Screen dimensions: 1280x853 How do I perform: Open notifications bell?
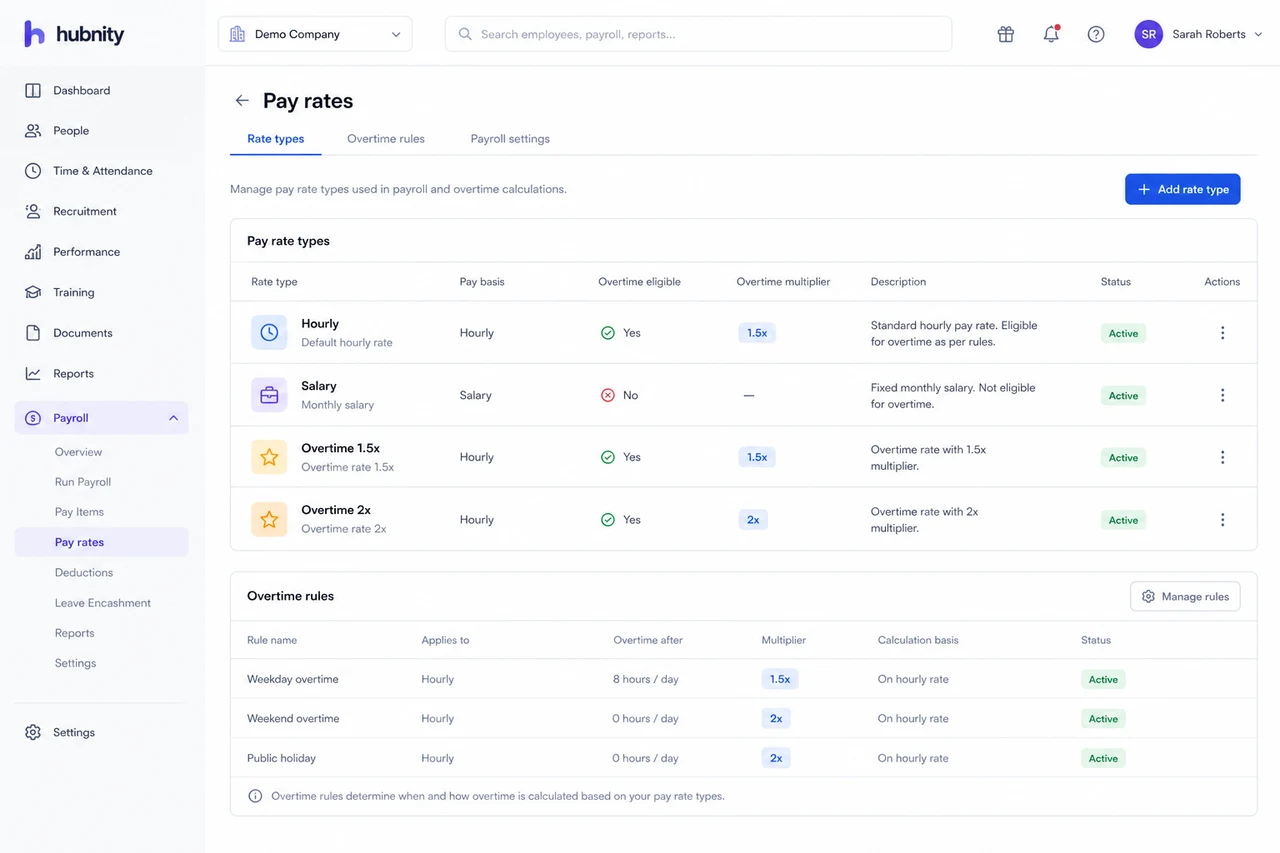tap(1051, 34)
